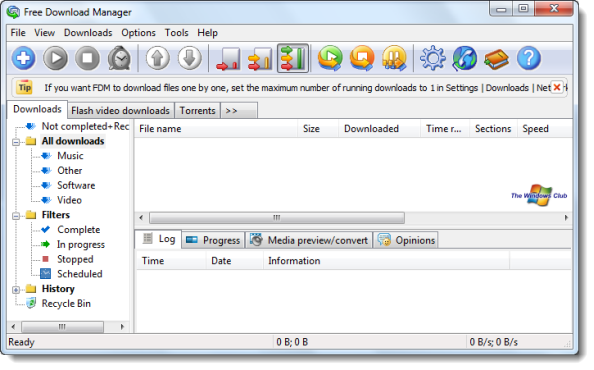Switch to the Downloads tab
The width and height of the screenshot is (594, 370).
tap(37, 109)
